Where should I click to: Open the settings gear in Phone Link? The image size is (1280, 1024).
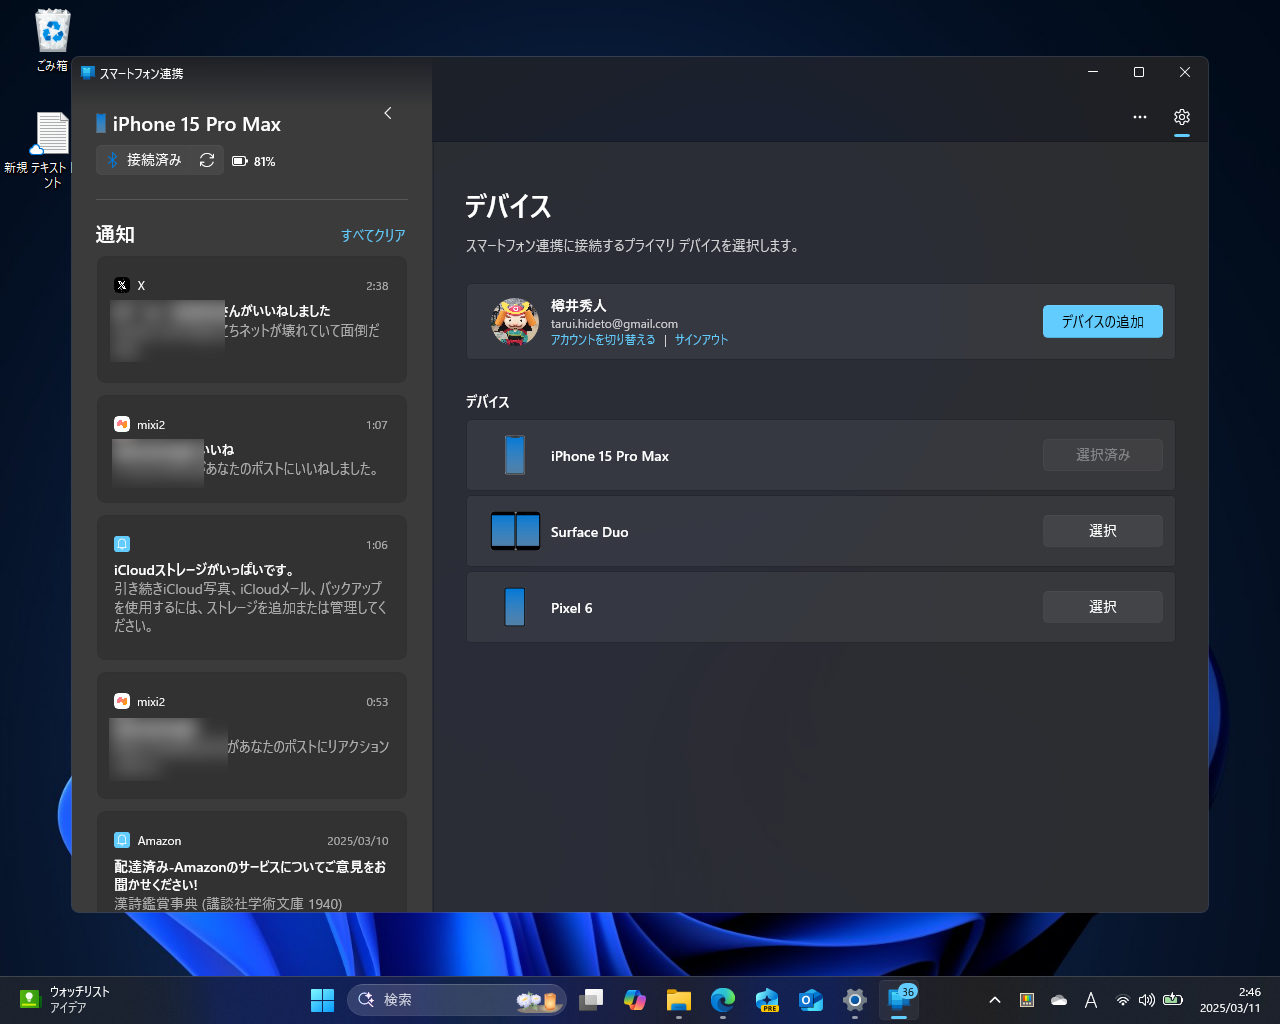(1182, 117)
